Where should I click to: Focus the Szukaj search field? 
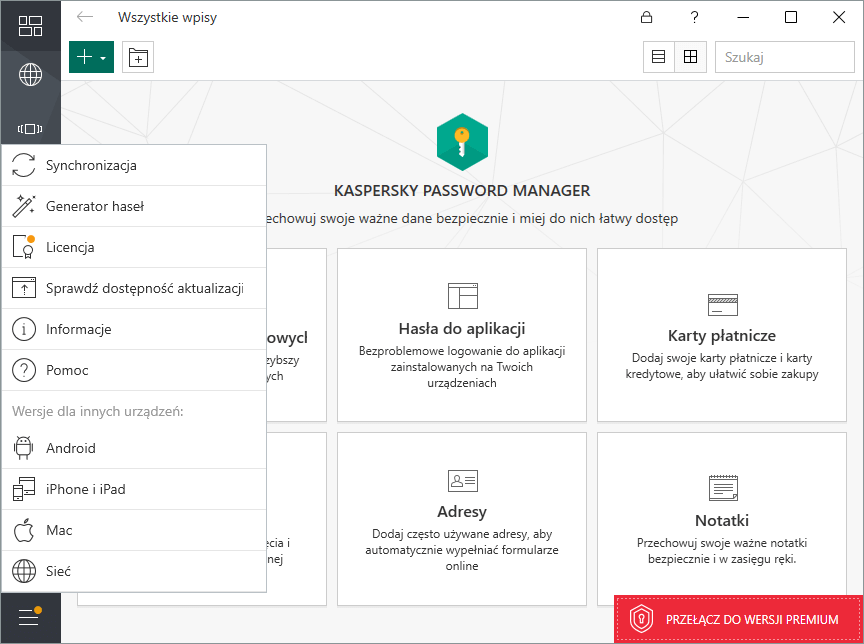pos(785,57)
